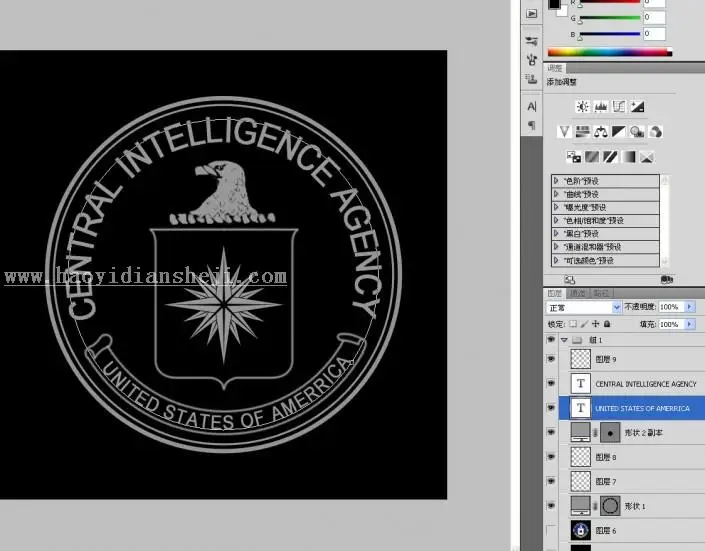The width and height of the screenshot is (705, 551).
Task: Expand the "曝光度" 预设 list
Action: 557,207
